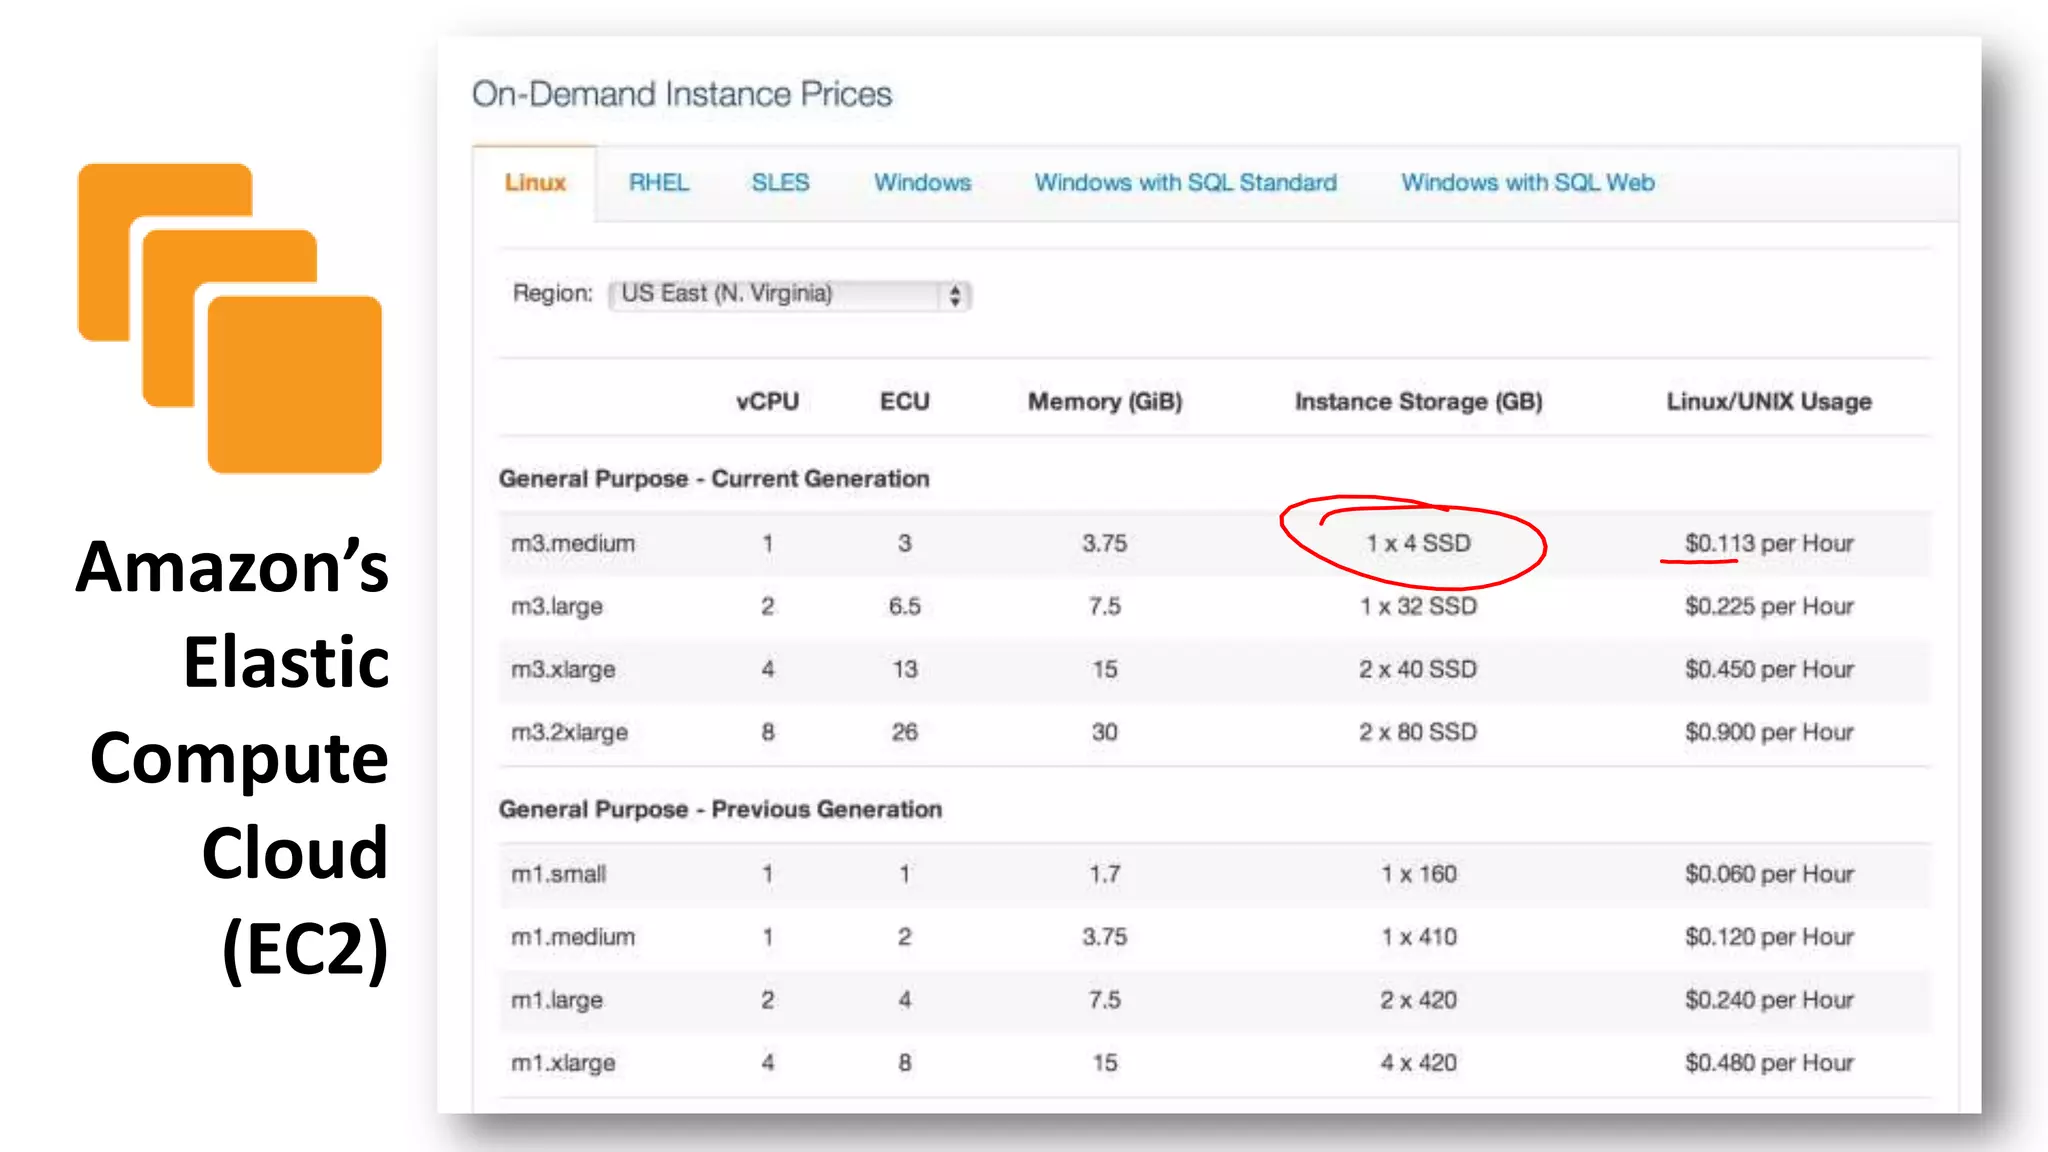Click the 6.5 ECU value for m3.large
The width and height of the screenshot is (2048, 1152).
coord(904,607)
